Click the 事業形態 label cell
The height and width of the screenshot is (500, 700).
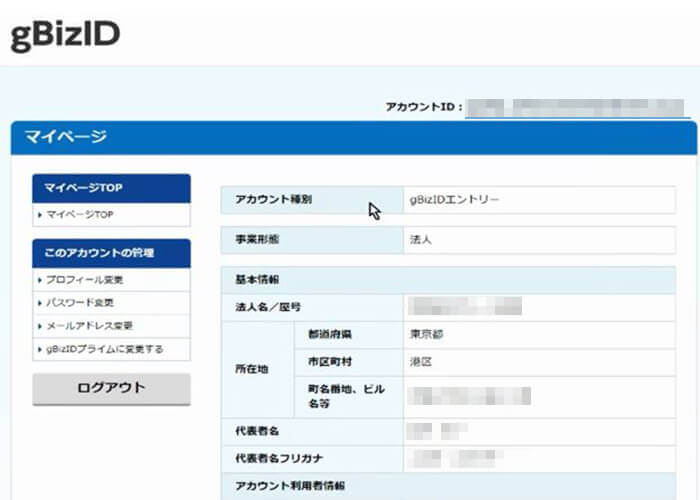pyautogui.click(x=312, y=240)
